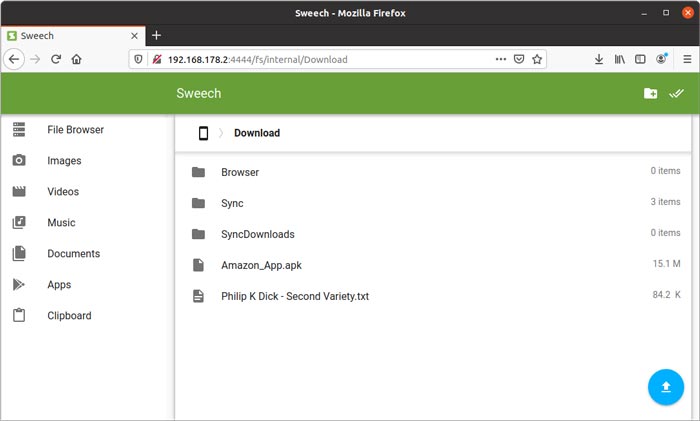The width and height of the screenshot is (700, 421).
Task: Maximize the Firefox window
Action: [666, 13]
